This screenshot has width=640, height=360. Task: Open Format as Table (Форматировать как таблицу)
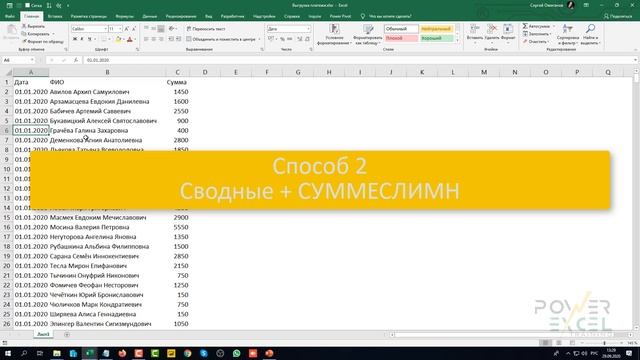point(368,34)
